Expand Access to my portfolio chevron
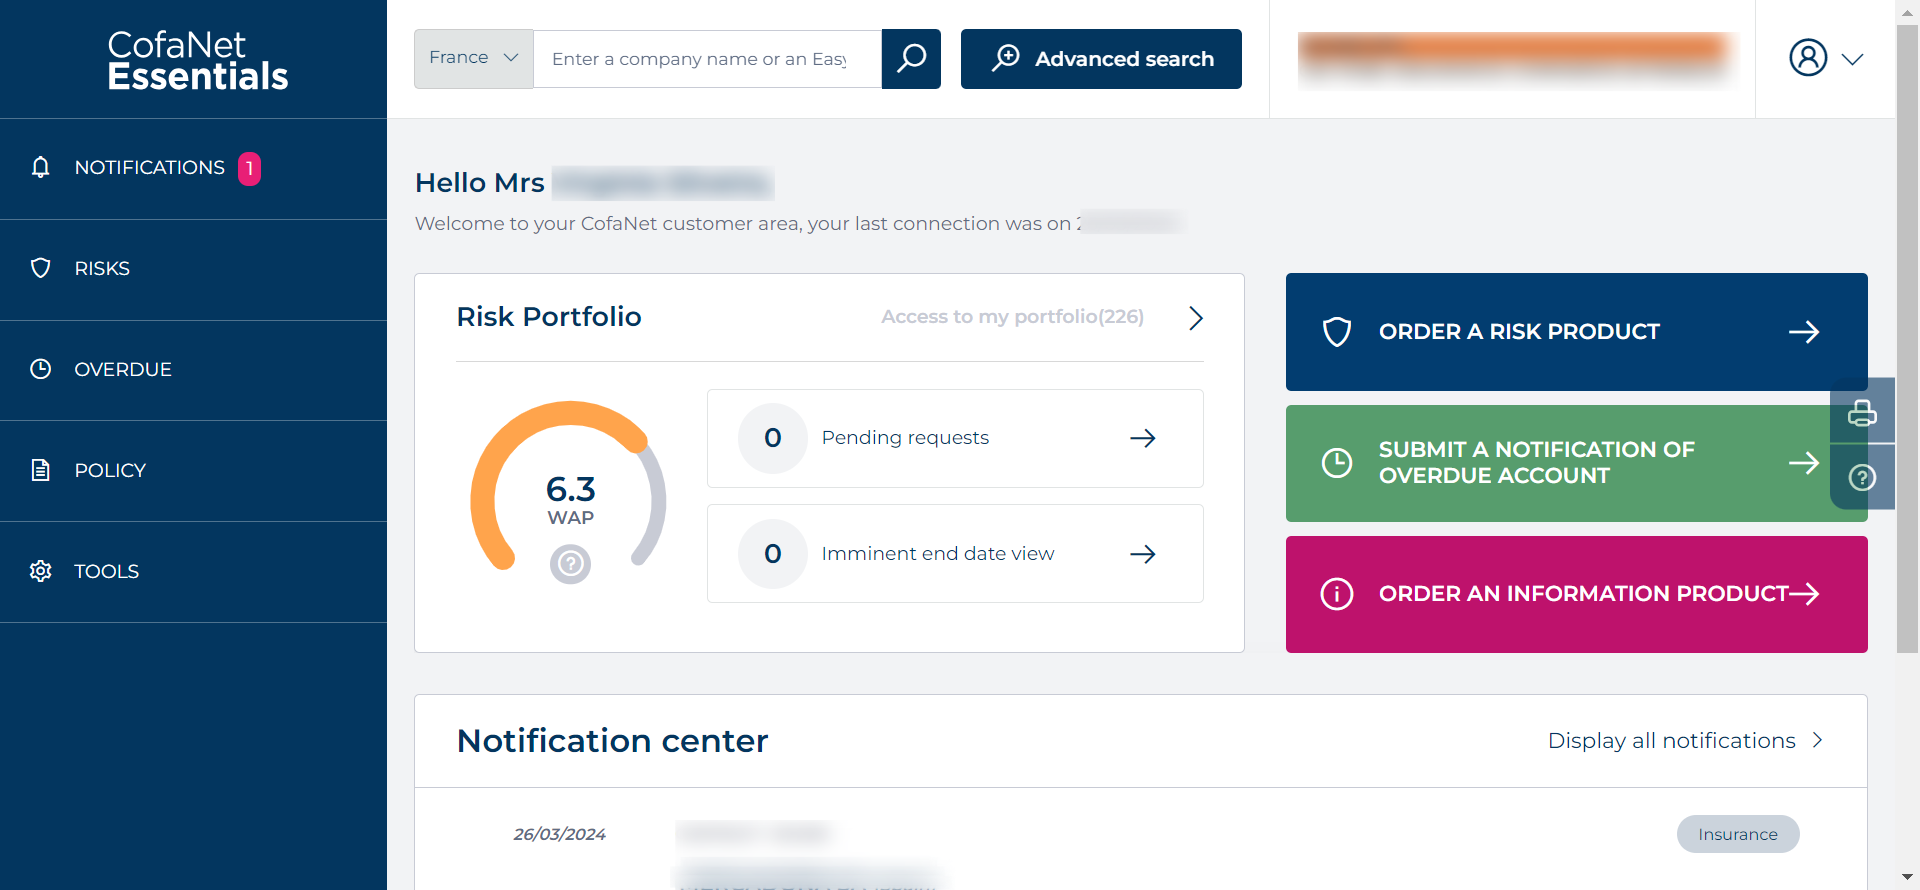Viewport: 1920px width, 890px height. click(1196, 318)
